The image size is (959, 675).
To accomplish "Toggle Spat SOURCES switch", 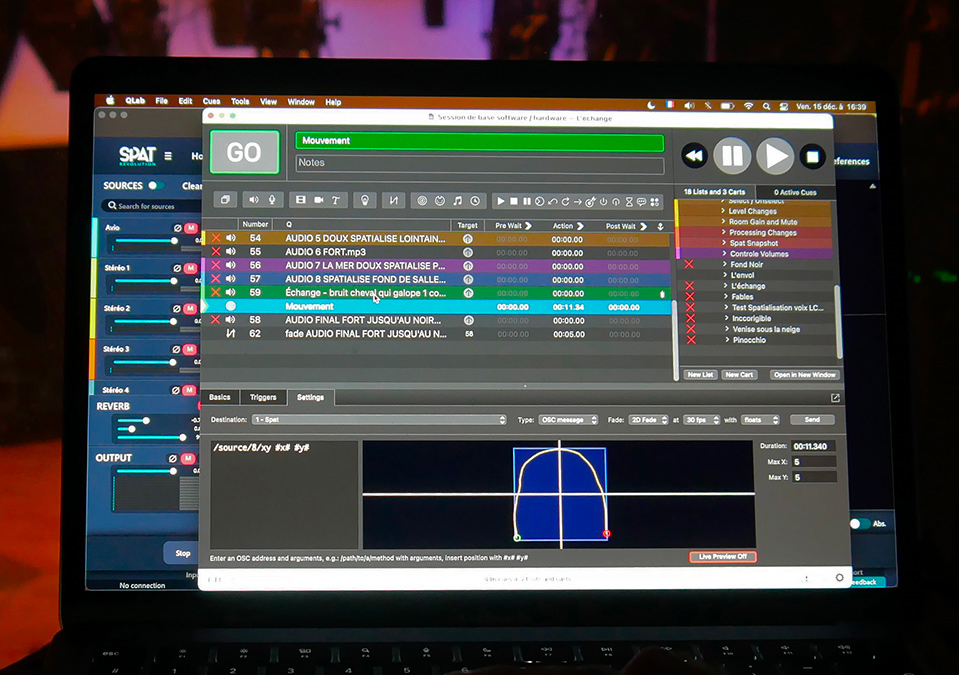I will click(155, 185).
